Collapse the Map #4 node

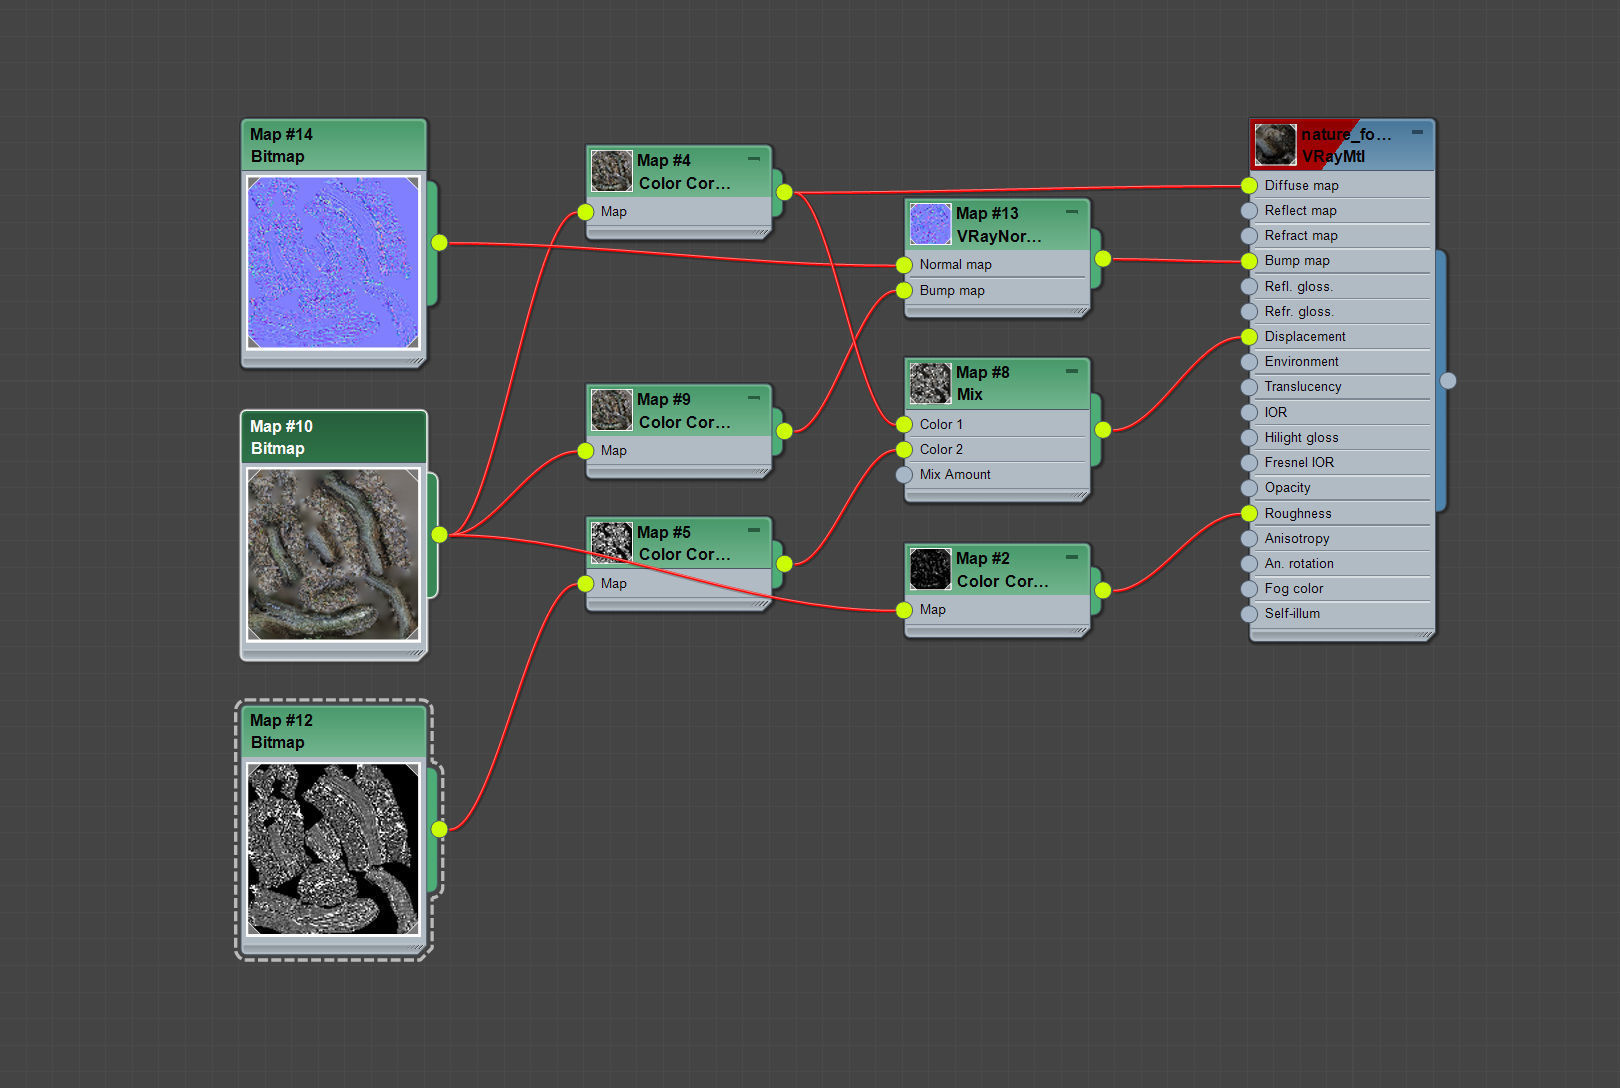click(754, 159)
